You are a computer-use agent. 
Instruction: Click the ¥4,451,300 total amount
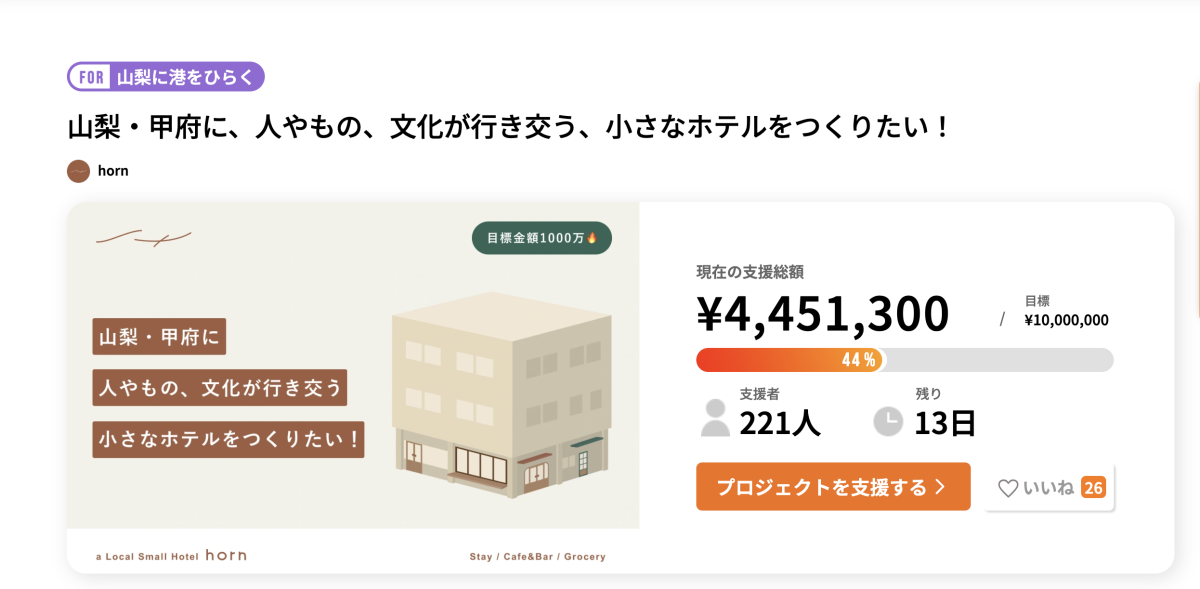(x=823, y=314)
